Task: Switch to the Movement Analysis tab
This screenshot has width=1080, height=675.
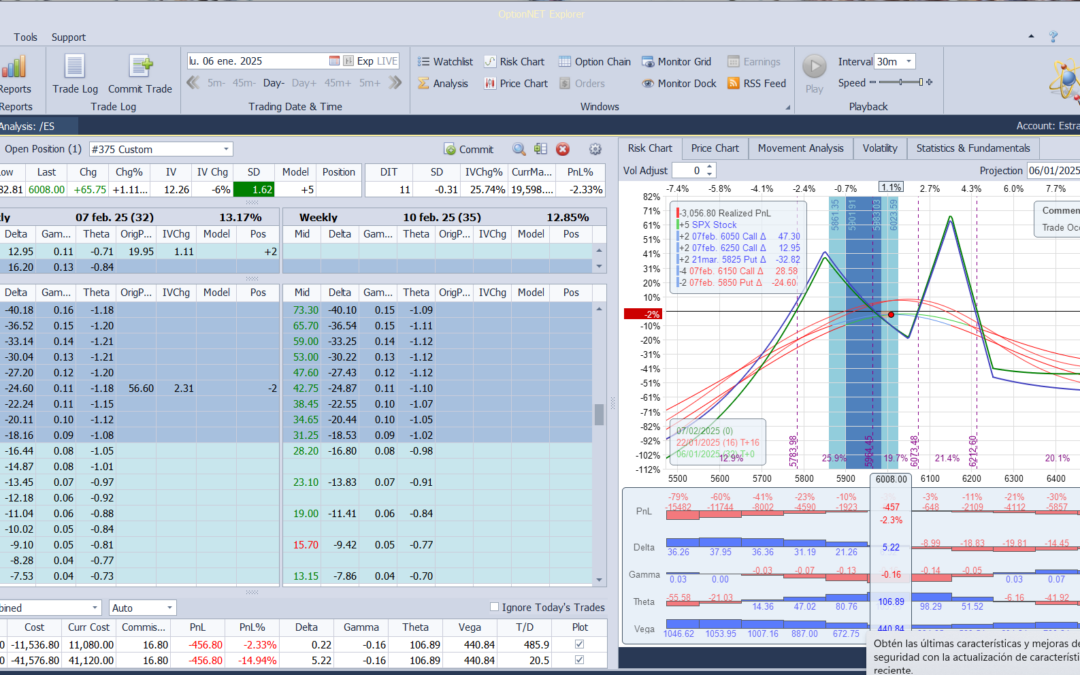Action: point(800,148)
